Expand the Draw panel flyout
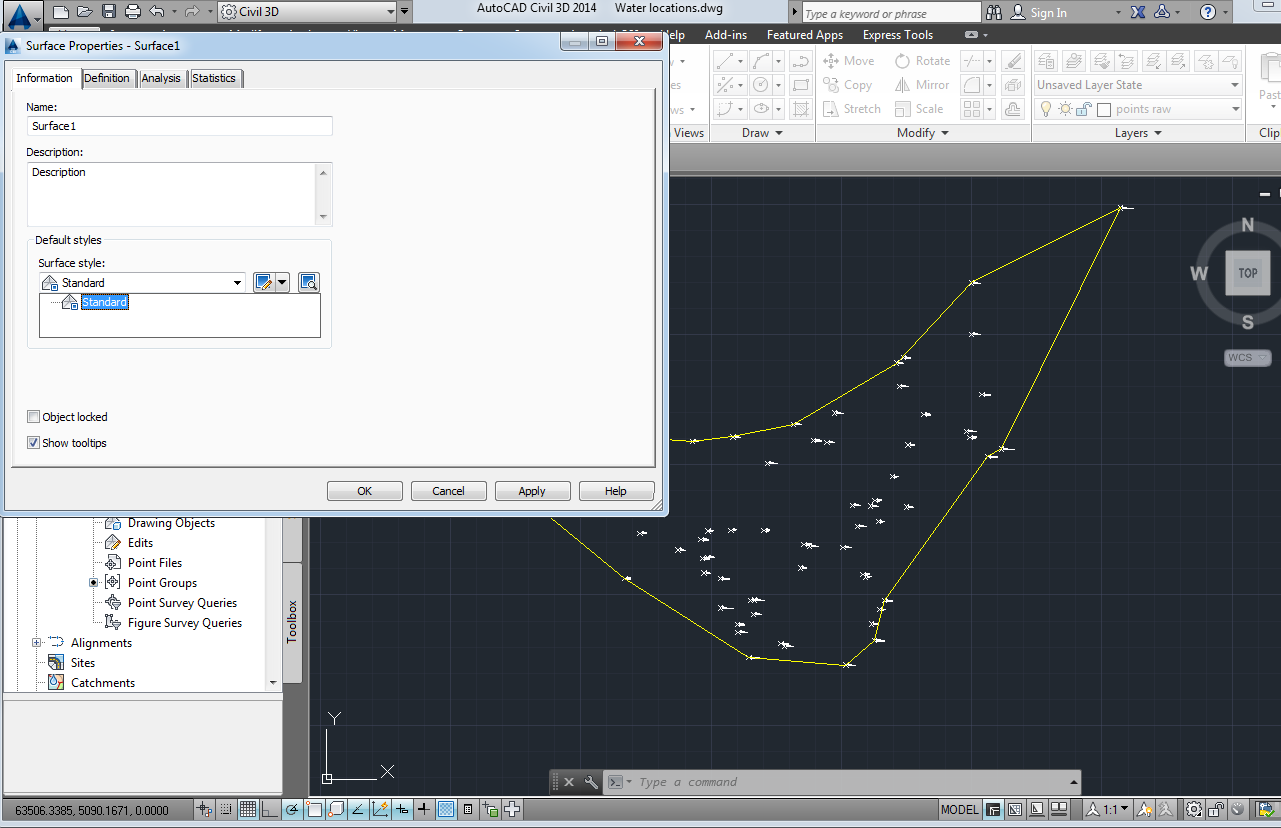 tap(762, 133)
